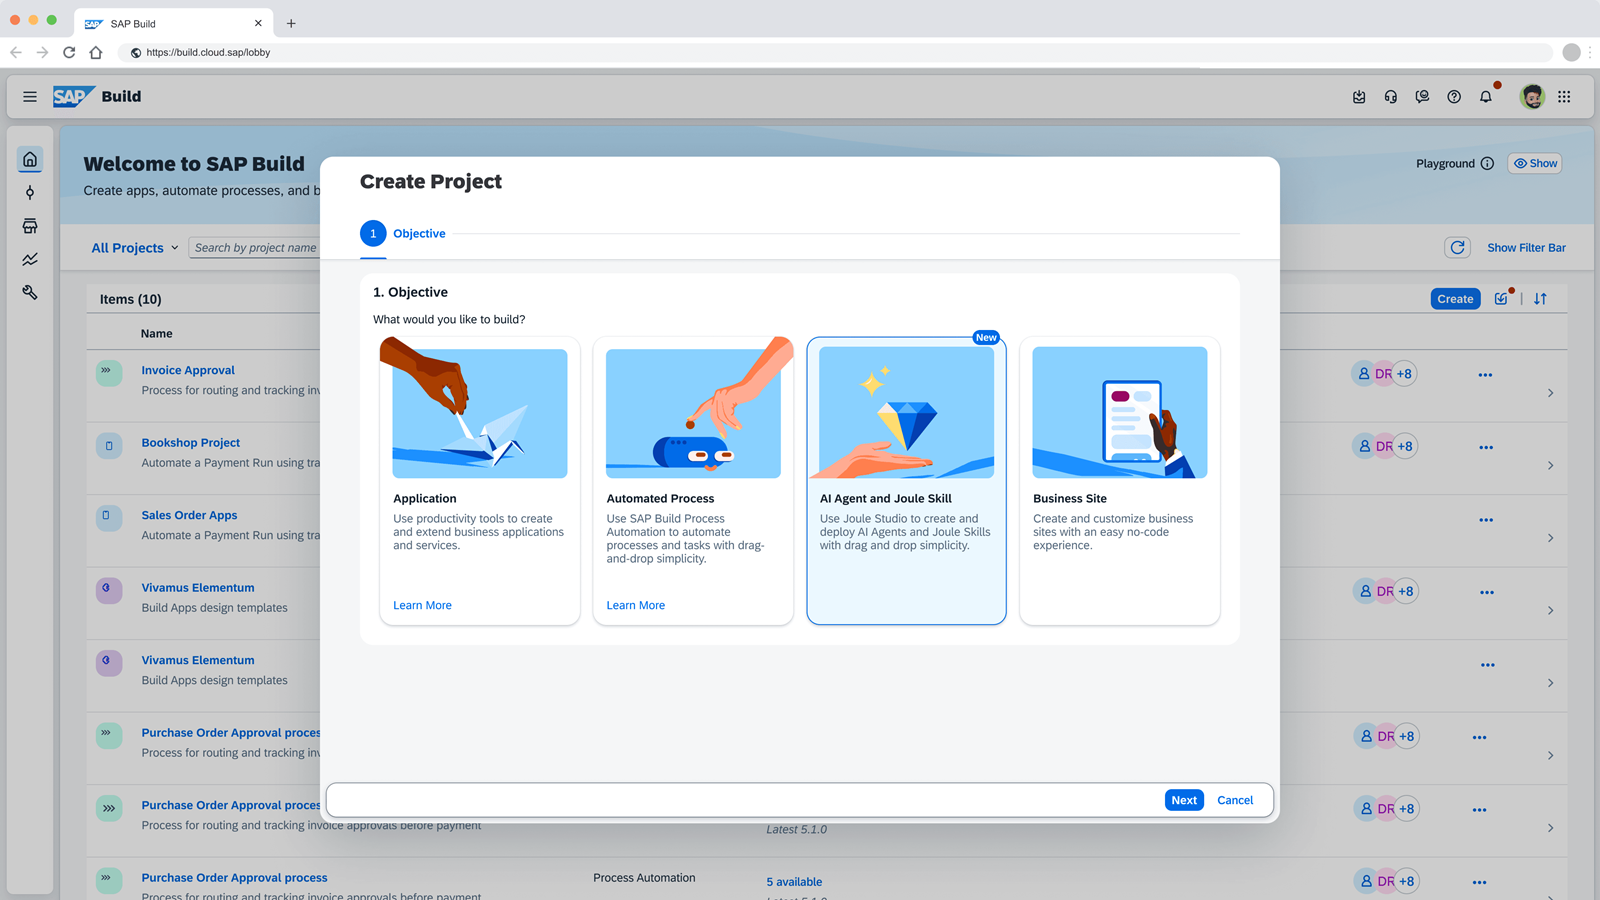This screenshot has height=900, width=1600.
Task: Go to browser home page
Action: (96, 52)
